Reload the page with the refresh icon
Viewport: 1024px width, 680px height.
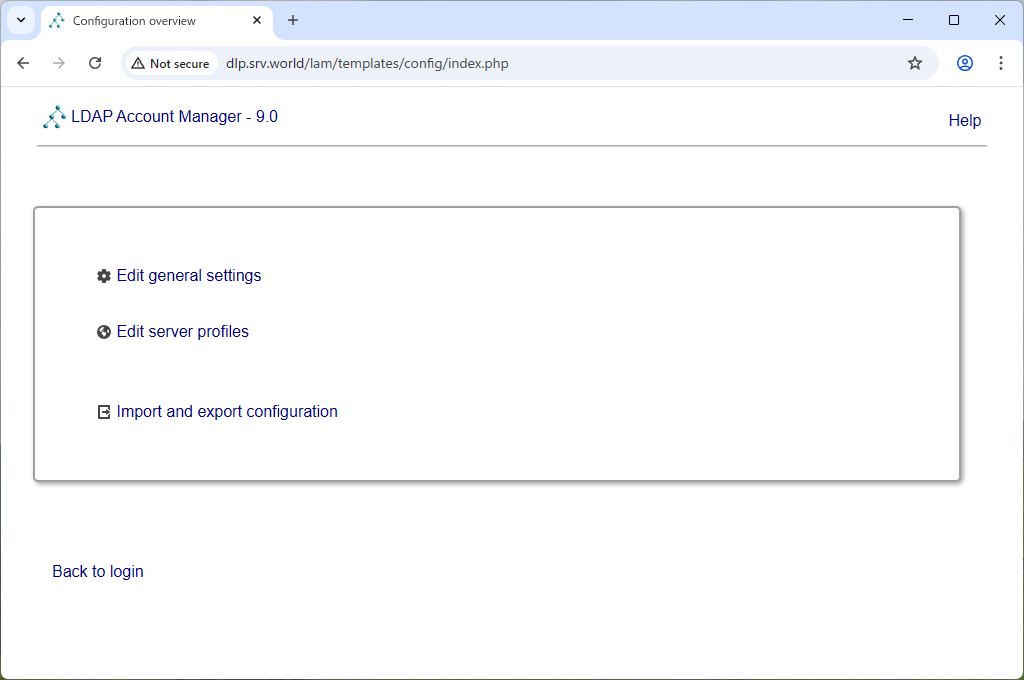[95, 63]
